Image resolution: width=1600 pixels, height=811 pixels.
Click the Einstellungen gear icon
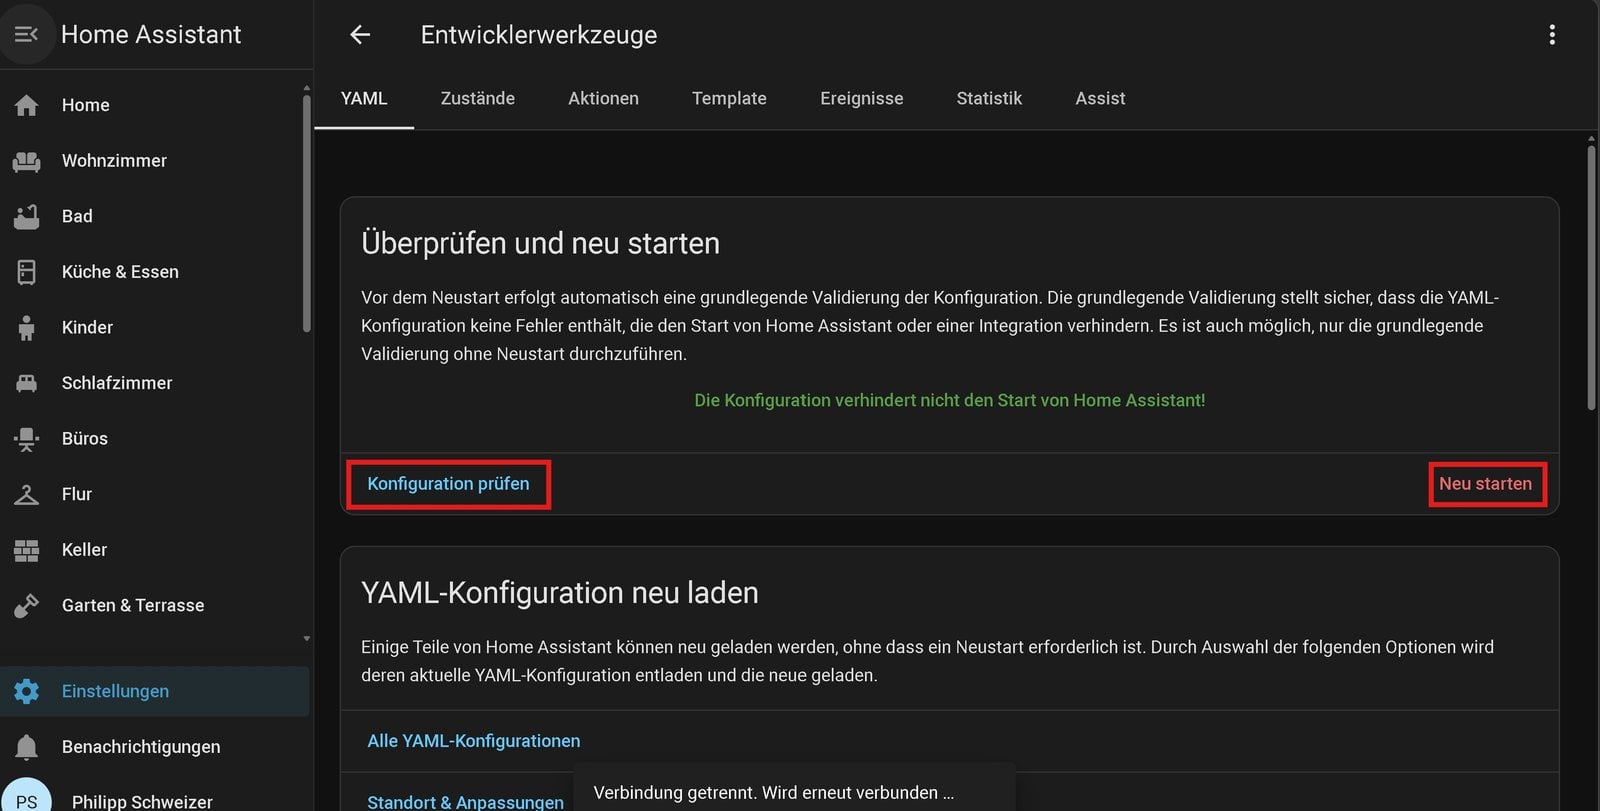(27, 691)
